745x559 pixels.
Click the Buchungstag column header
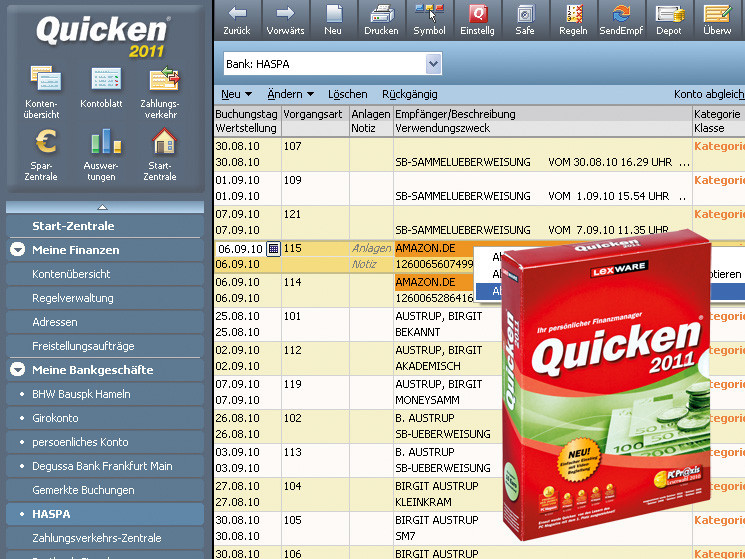[x=246, y=114]
